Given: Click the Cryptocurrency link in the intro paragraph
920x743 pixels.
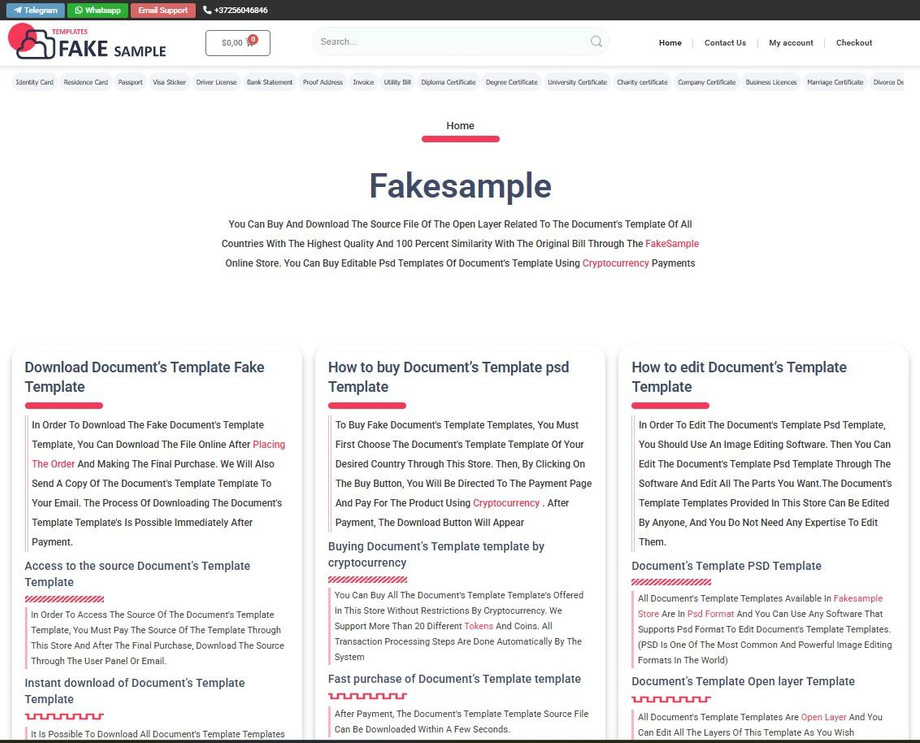Looking at the screenshot, I should 615,263.
